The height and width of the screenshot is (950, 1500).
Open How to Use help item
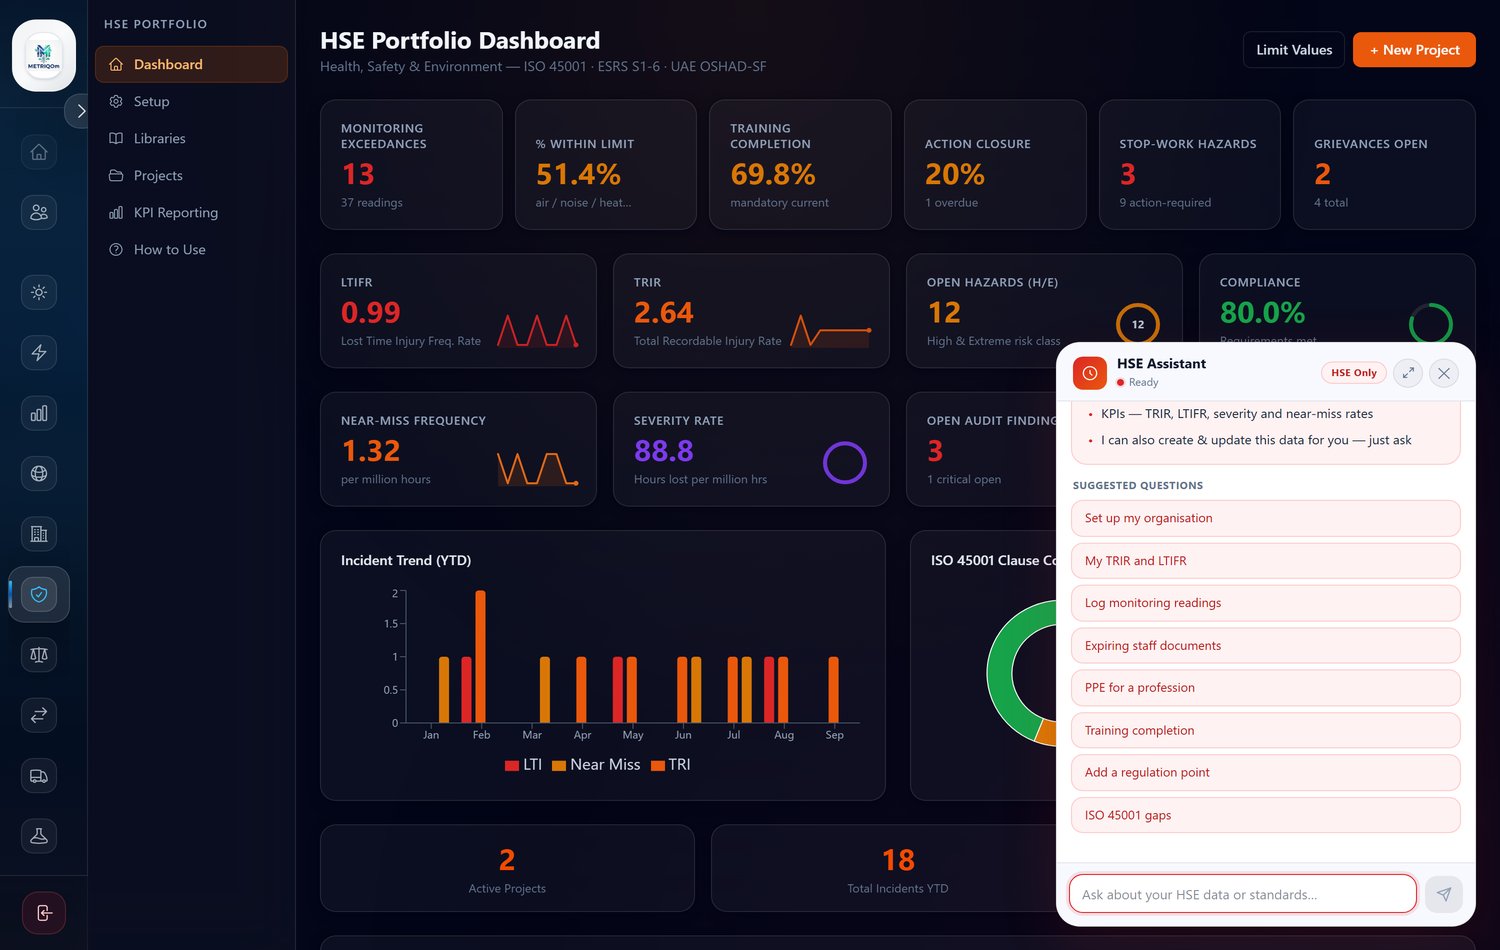tap(191, 249)
